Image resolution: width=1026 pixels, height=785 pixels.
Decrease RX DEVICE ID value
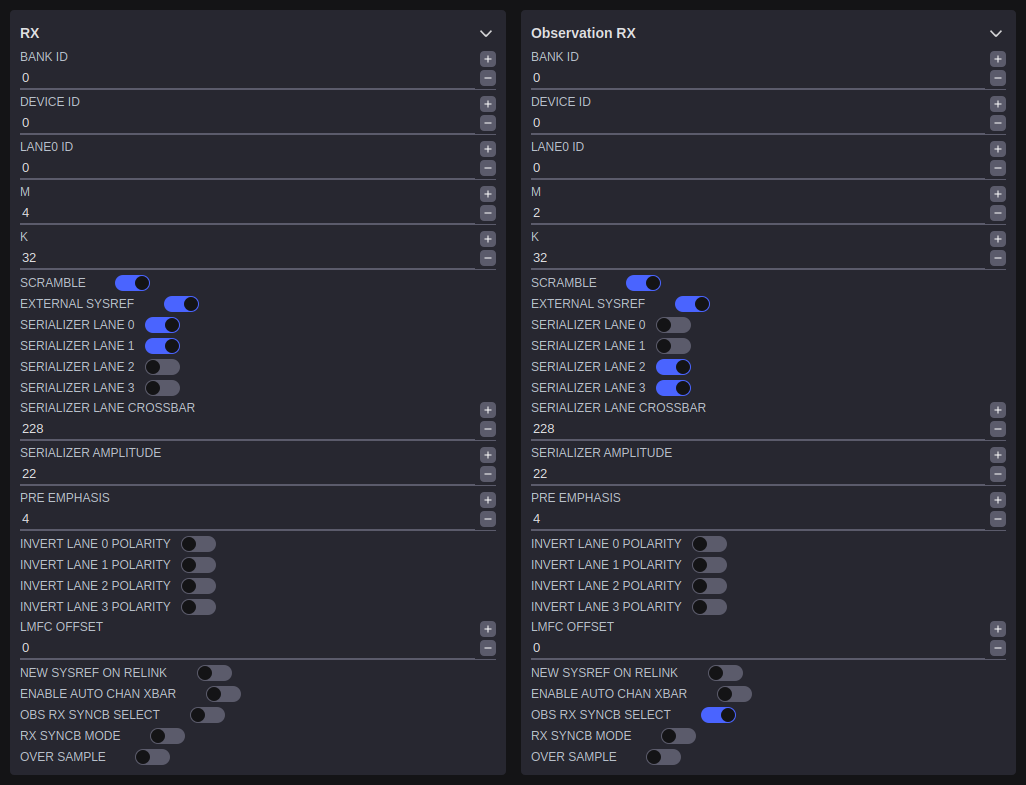[x=487, y=123]
